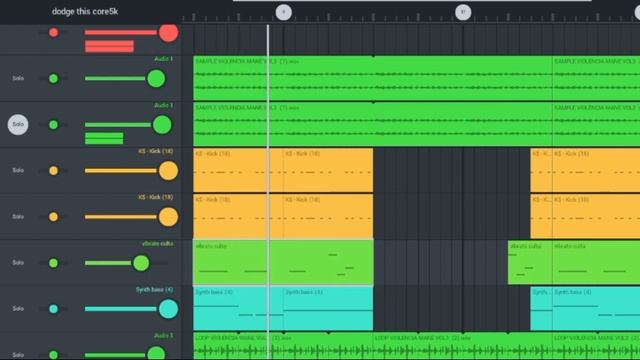The height and width of the screenshot is (360, 640).
Task: Select the bottom Audio 1 track label
Action: (x=164, y=336)
